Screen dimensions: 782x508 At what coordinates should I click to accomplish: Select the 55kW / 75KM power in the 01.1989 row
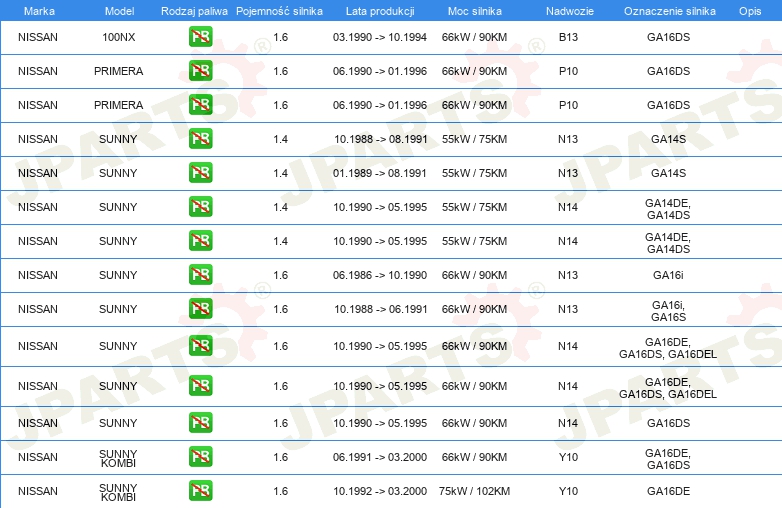coord(474,173)
